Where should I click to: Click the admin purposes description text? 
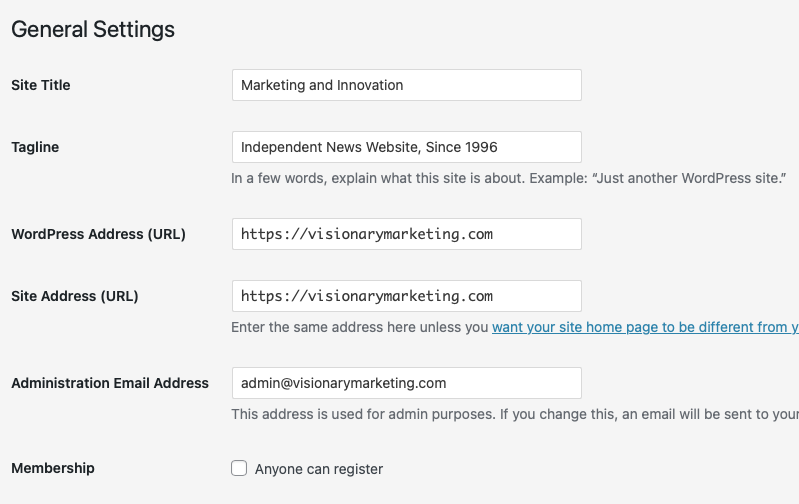click(x=515, y=414)
